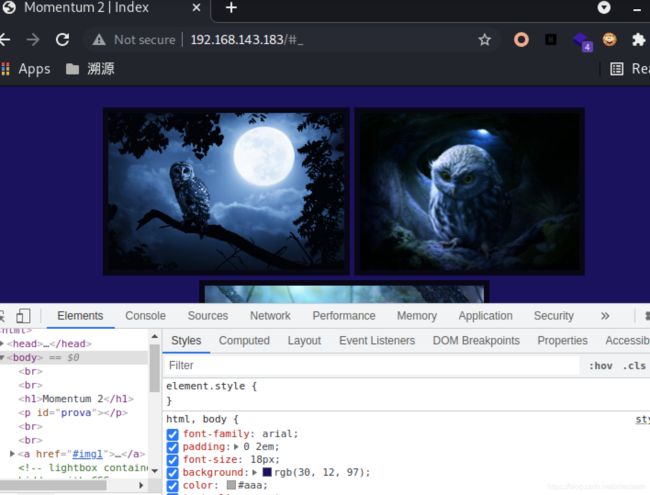The image size is (650, 495).
Task: Open the Performance panel
Action: tap(344, 316)
